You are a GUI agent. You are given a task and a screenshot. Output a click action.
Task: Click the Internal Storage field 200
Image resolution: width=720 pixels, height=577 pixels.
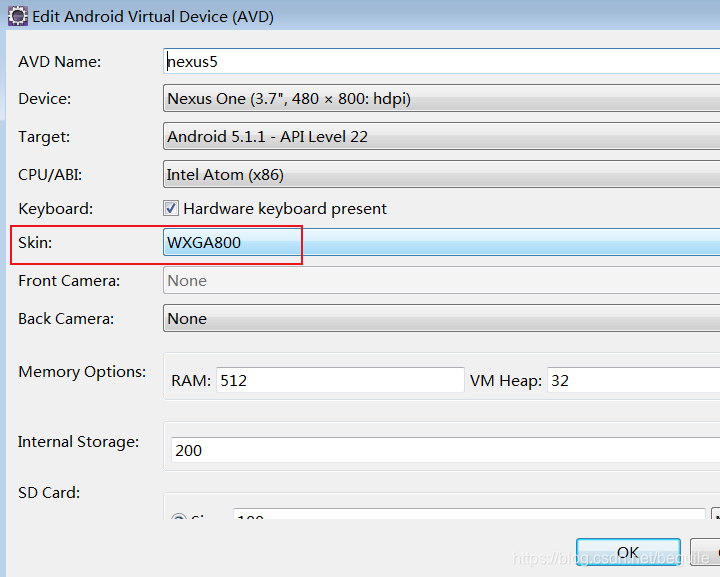pyautogui.click(x=445, y=450)
